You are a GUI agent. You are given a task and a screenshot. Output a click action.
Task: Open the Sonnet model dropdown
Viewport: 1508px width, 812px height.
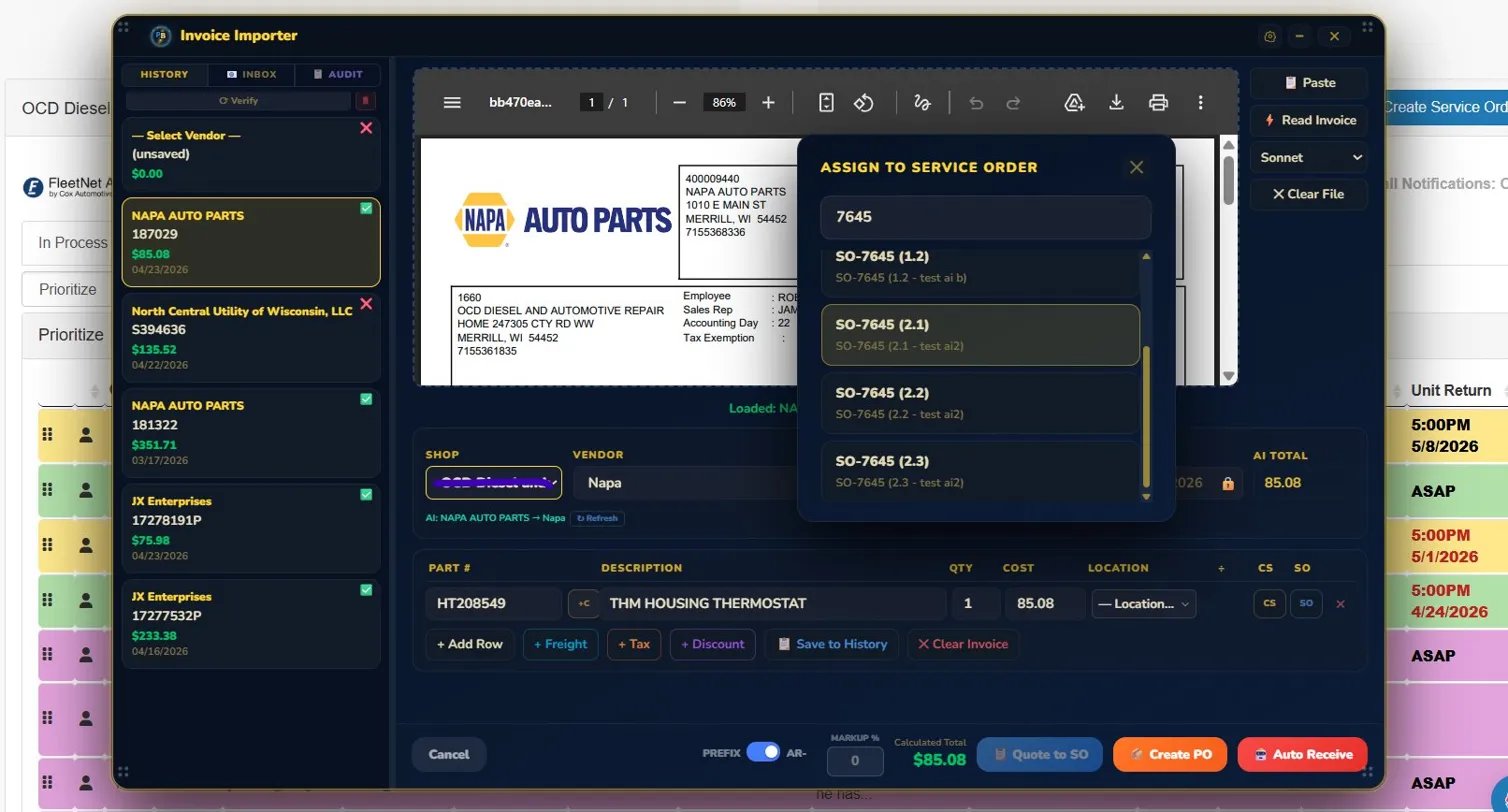(1309, 157)
